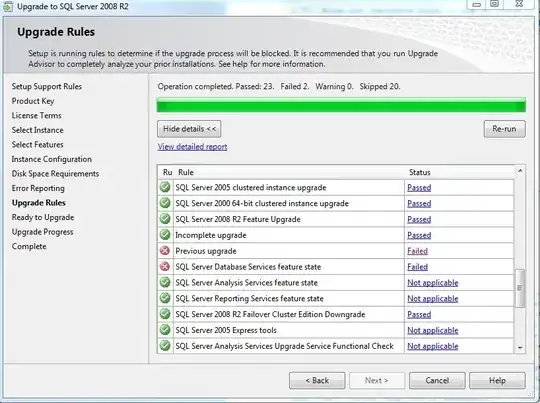Select Upgrade Progress step
540x403 pixels.
(x=43, y=232)
